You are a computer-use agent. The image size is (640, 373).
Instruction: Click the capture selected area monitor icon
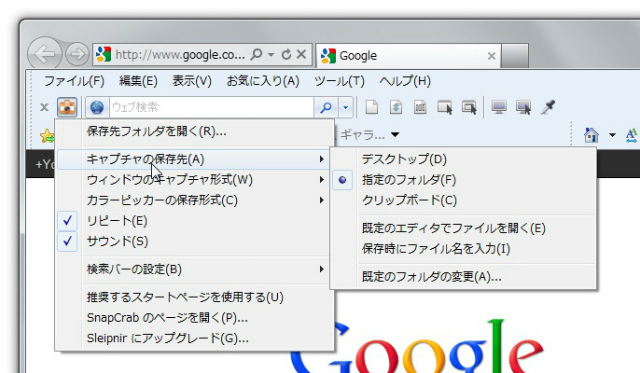523,107
